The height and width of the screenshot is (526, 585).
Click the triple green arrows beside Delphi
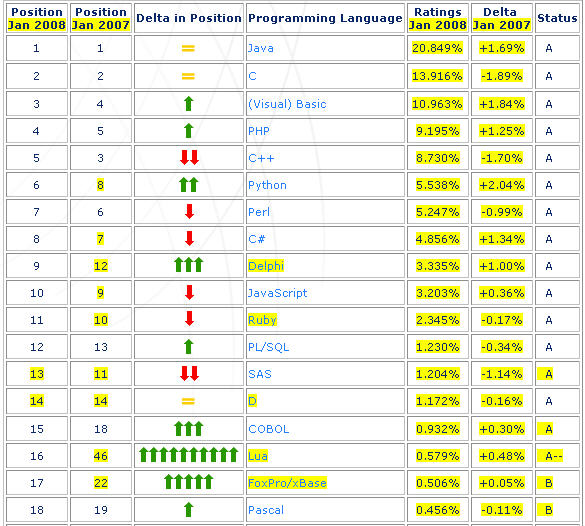click(x=188, y=265)
